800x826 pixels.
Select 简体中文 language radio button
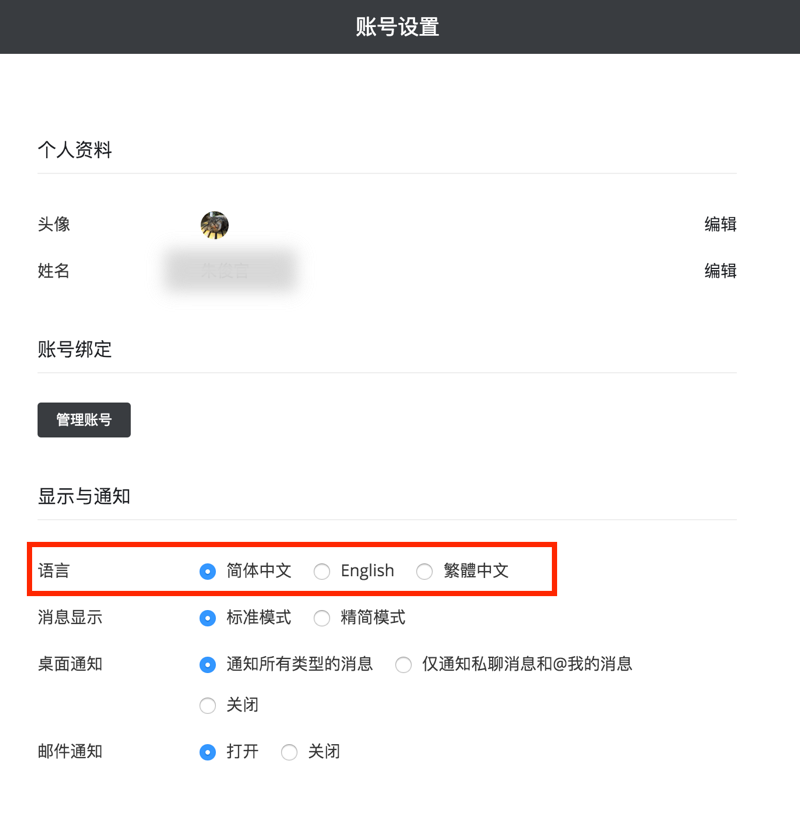click(x=208, y=571)
